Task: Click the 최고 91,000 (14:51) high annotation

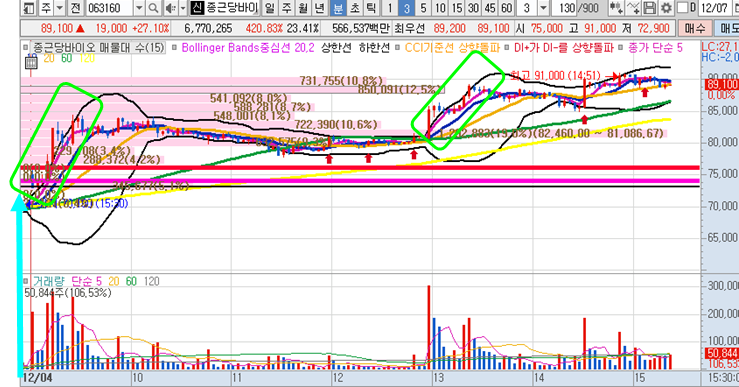Action: [x=555, y=76]
